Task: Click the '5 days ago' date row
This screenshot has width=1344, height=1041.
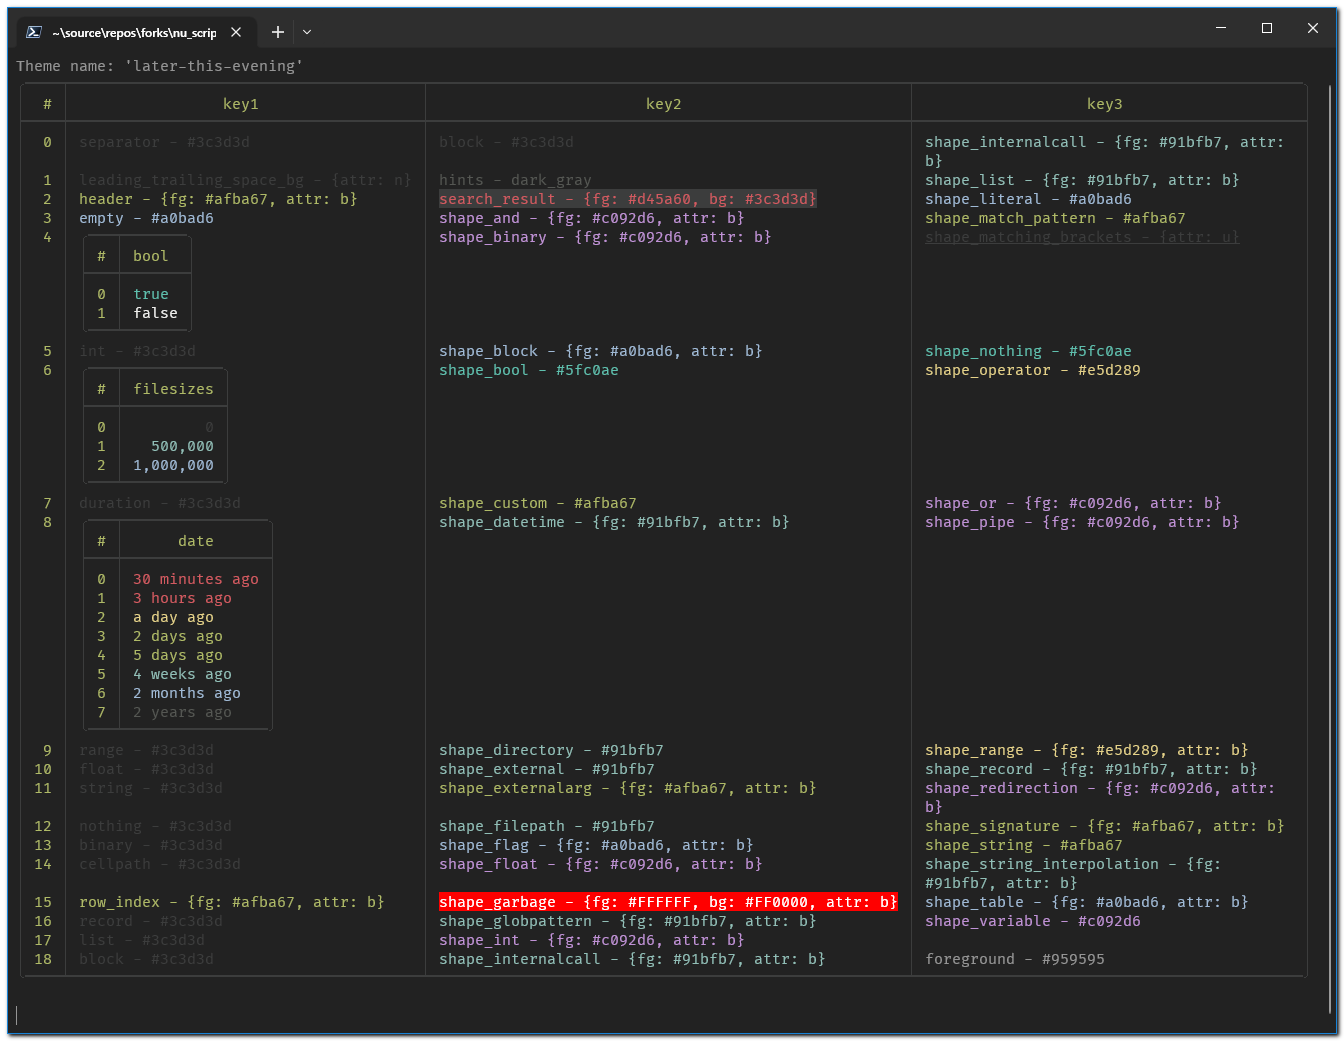Action: (178, 655)
